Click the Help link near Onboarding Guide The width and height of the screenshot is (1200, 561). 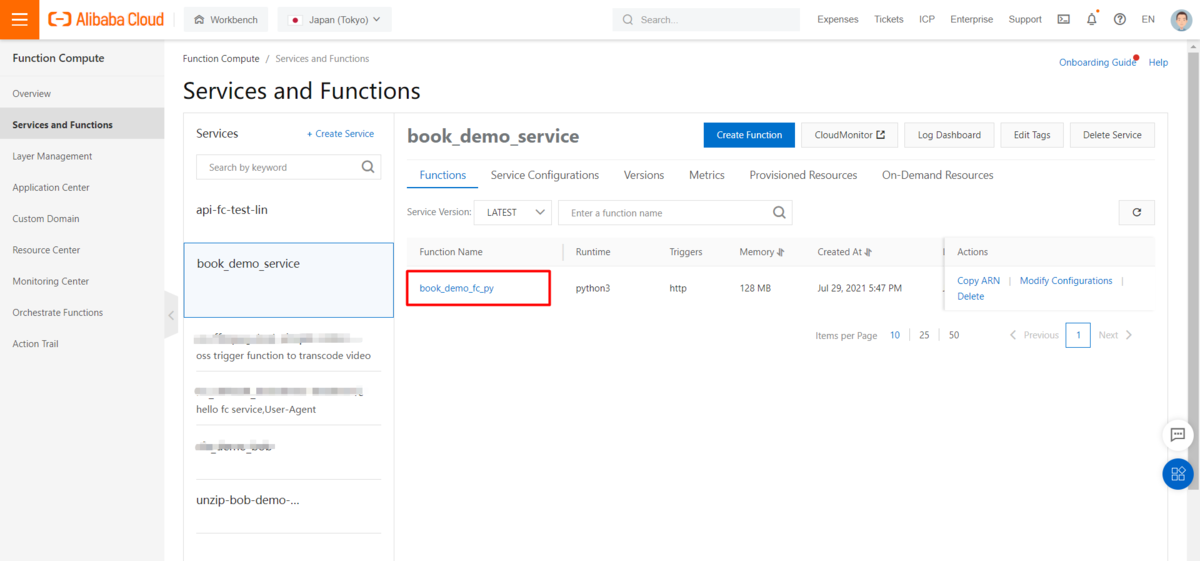pos(1158,62)
